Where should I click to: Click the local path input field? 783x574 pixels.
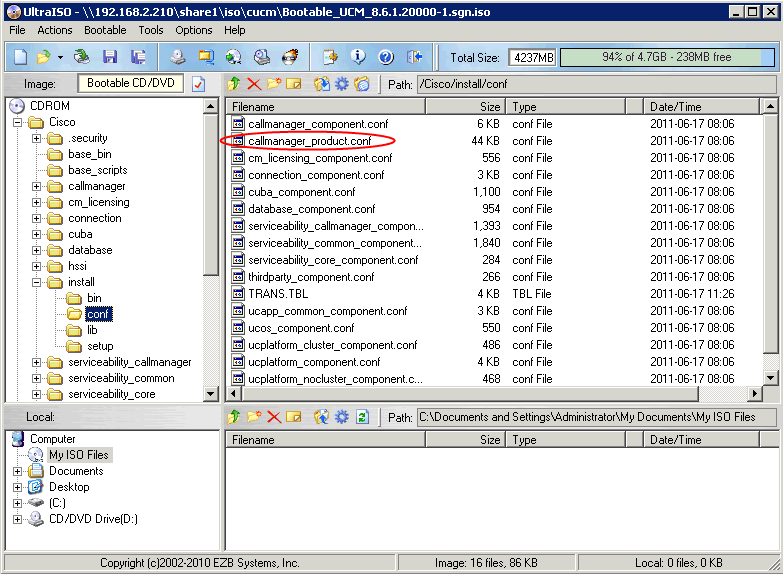[x=596, y=417]
